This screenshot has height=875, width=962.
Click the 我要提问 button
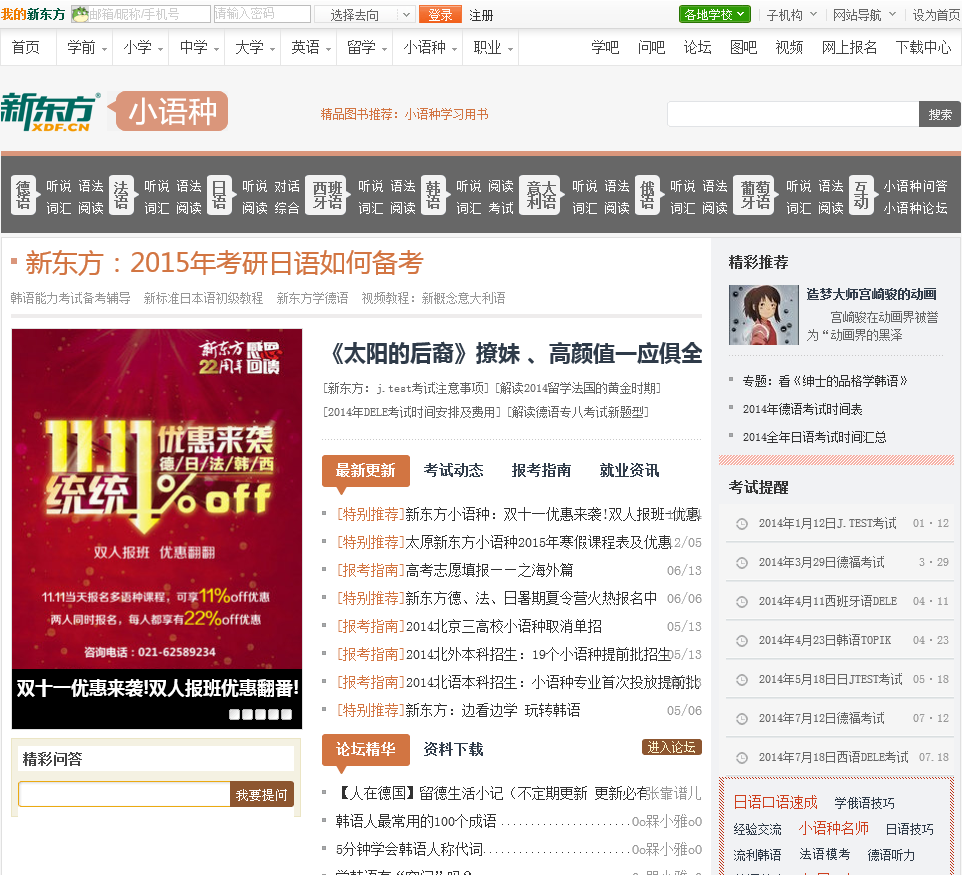coord(262,795)
